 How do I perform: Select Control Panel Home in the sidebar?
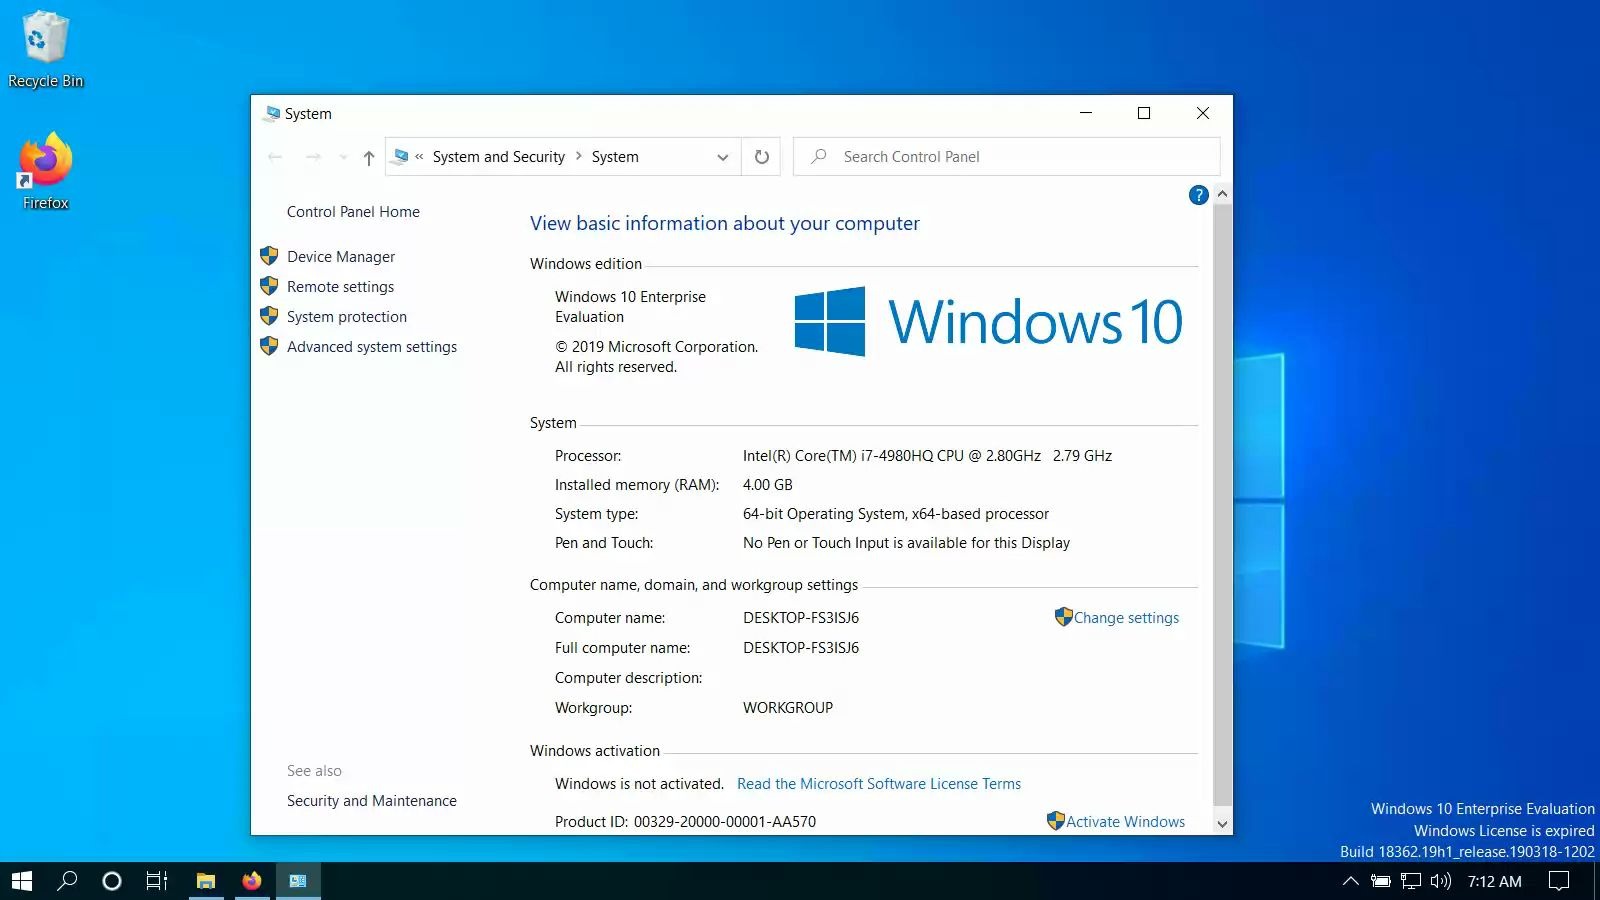pyautogui.click(x=352, y=211)
